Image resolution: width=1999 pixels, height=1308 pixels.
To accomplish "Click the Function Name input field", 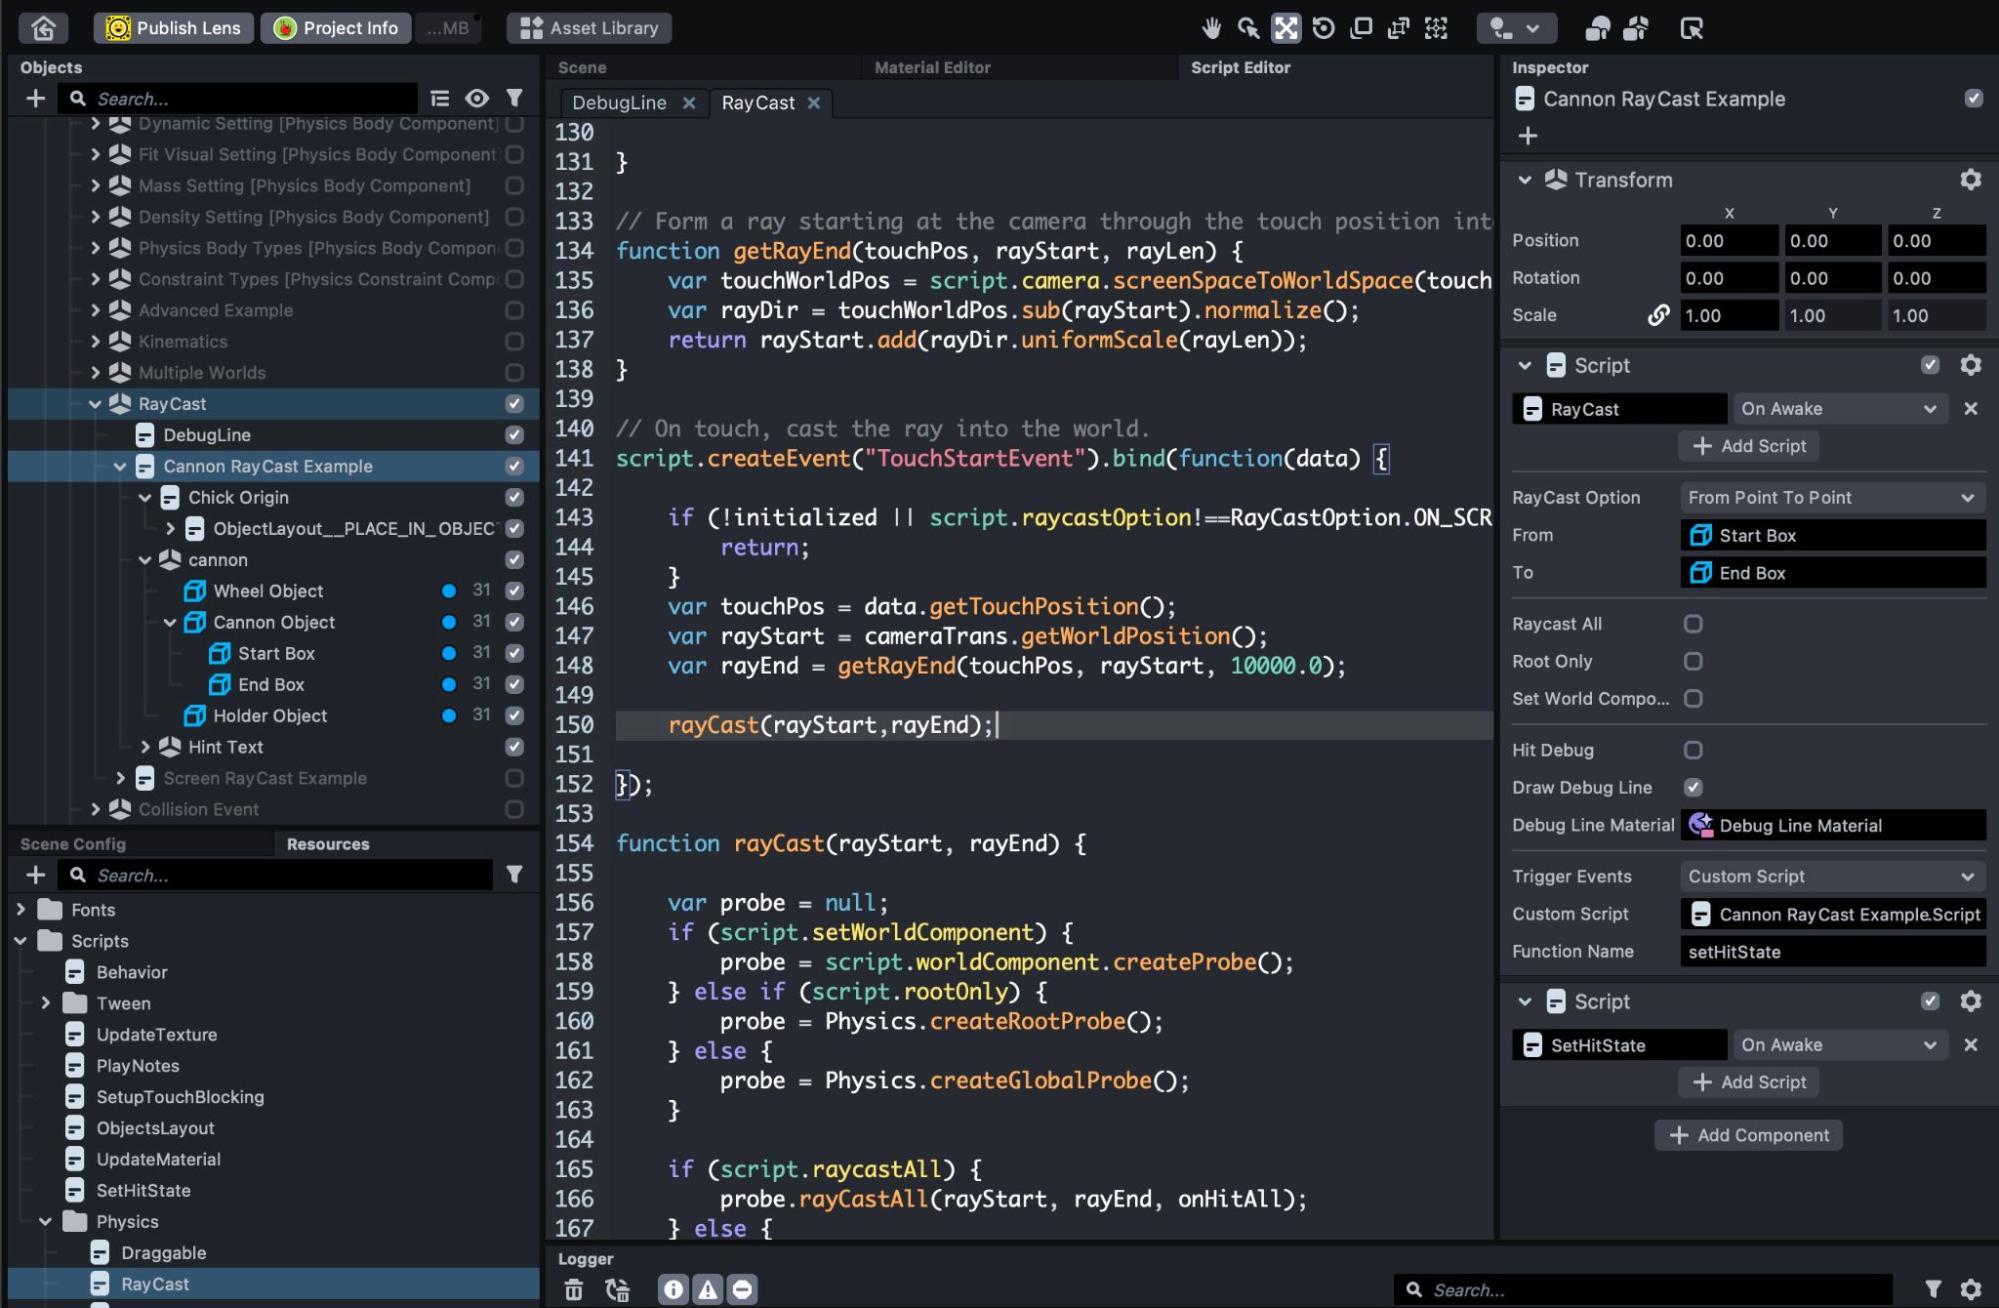I will coord(1831,952).
